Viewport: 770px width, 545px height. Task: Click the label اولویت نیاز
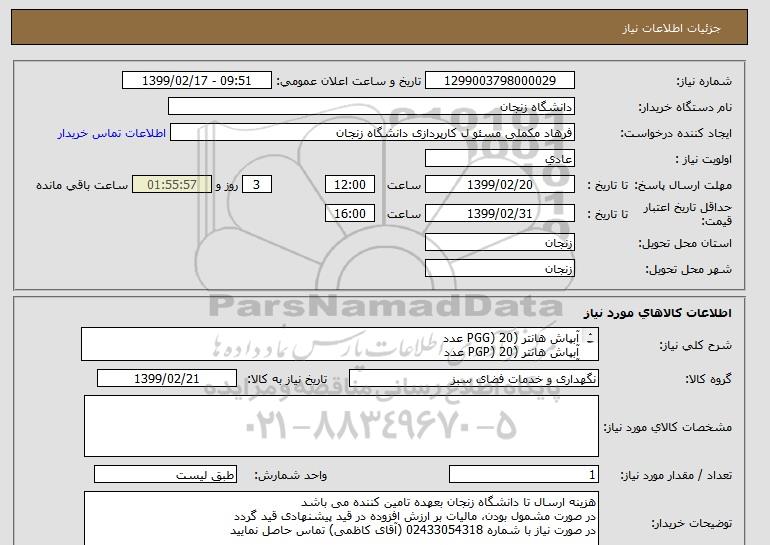[703, 159]
